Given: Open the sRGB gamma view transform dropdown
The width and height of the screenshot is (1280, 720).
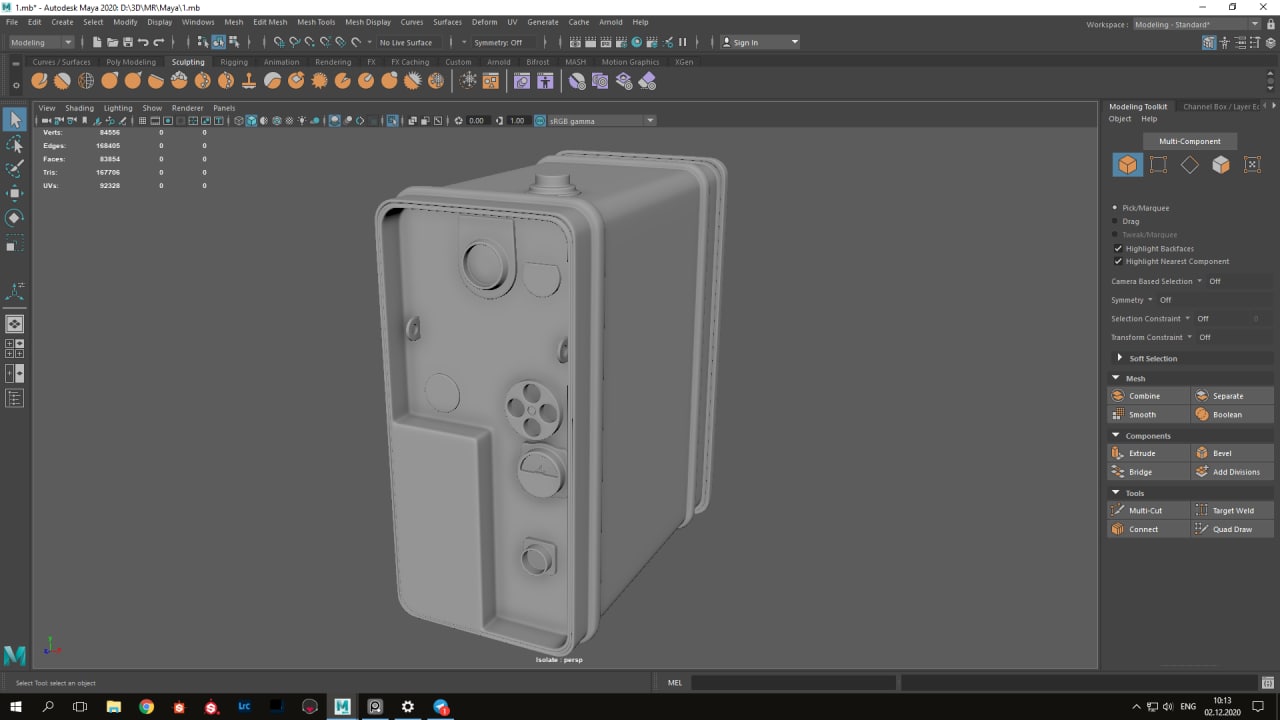Looking at the screenshot, I should (x=602, y=121).
